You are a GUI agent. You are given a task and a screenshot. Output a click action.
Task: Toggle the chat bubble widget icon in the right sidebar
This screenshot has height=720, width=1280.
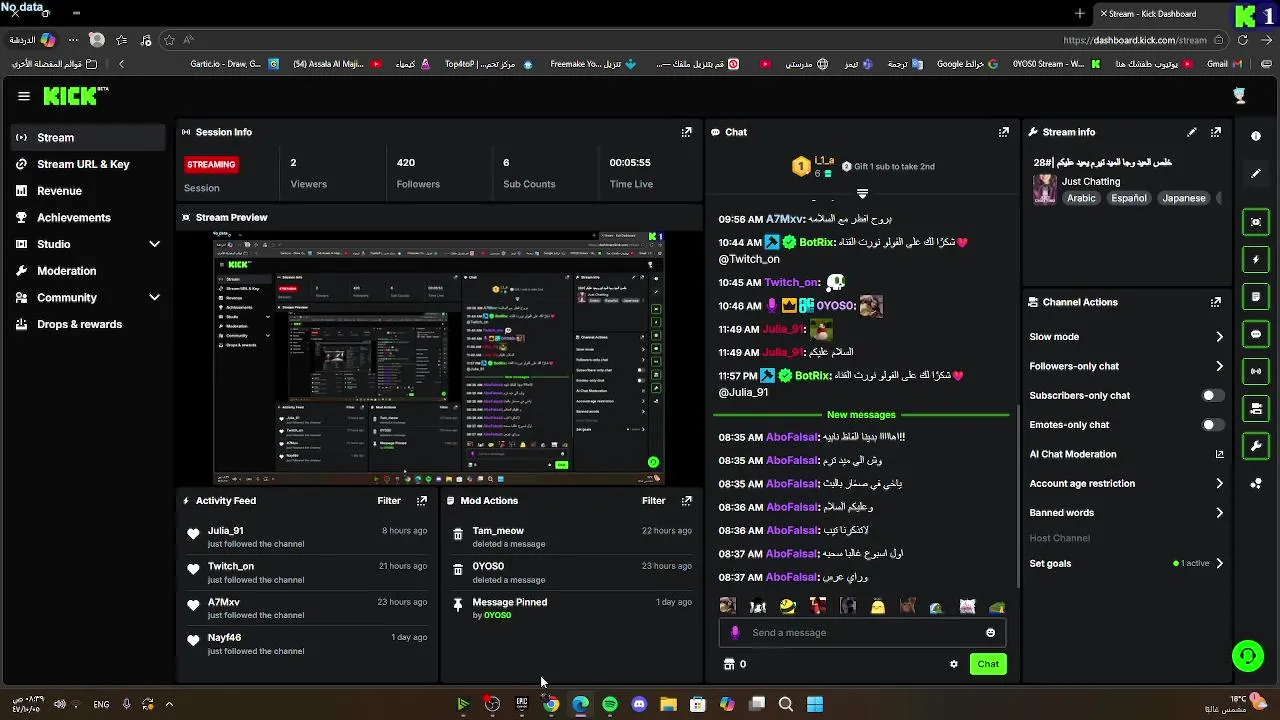(1256, 334)
